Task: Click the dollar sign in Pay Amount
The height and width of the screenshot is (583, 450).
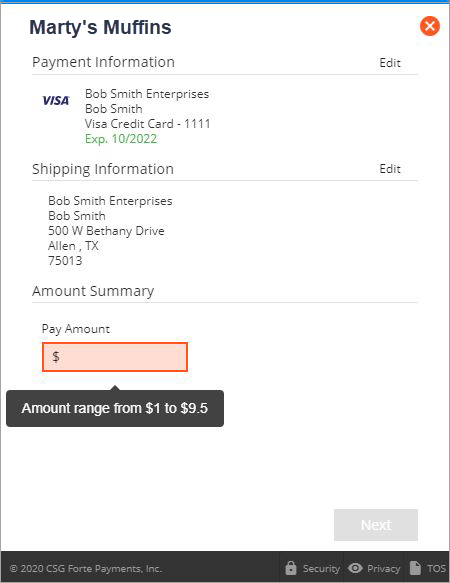Action: (x=56, y=357)
